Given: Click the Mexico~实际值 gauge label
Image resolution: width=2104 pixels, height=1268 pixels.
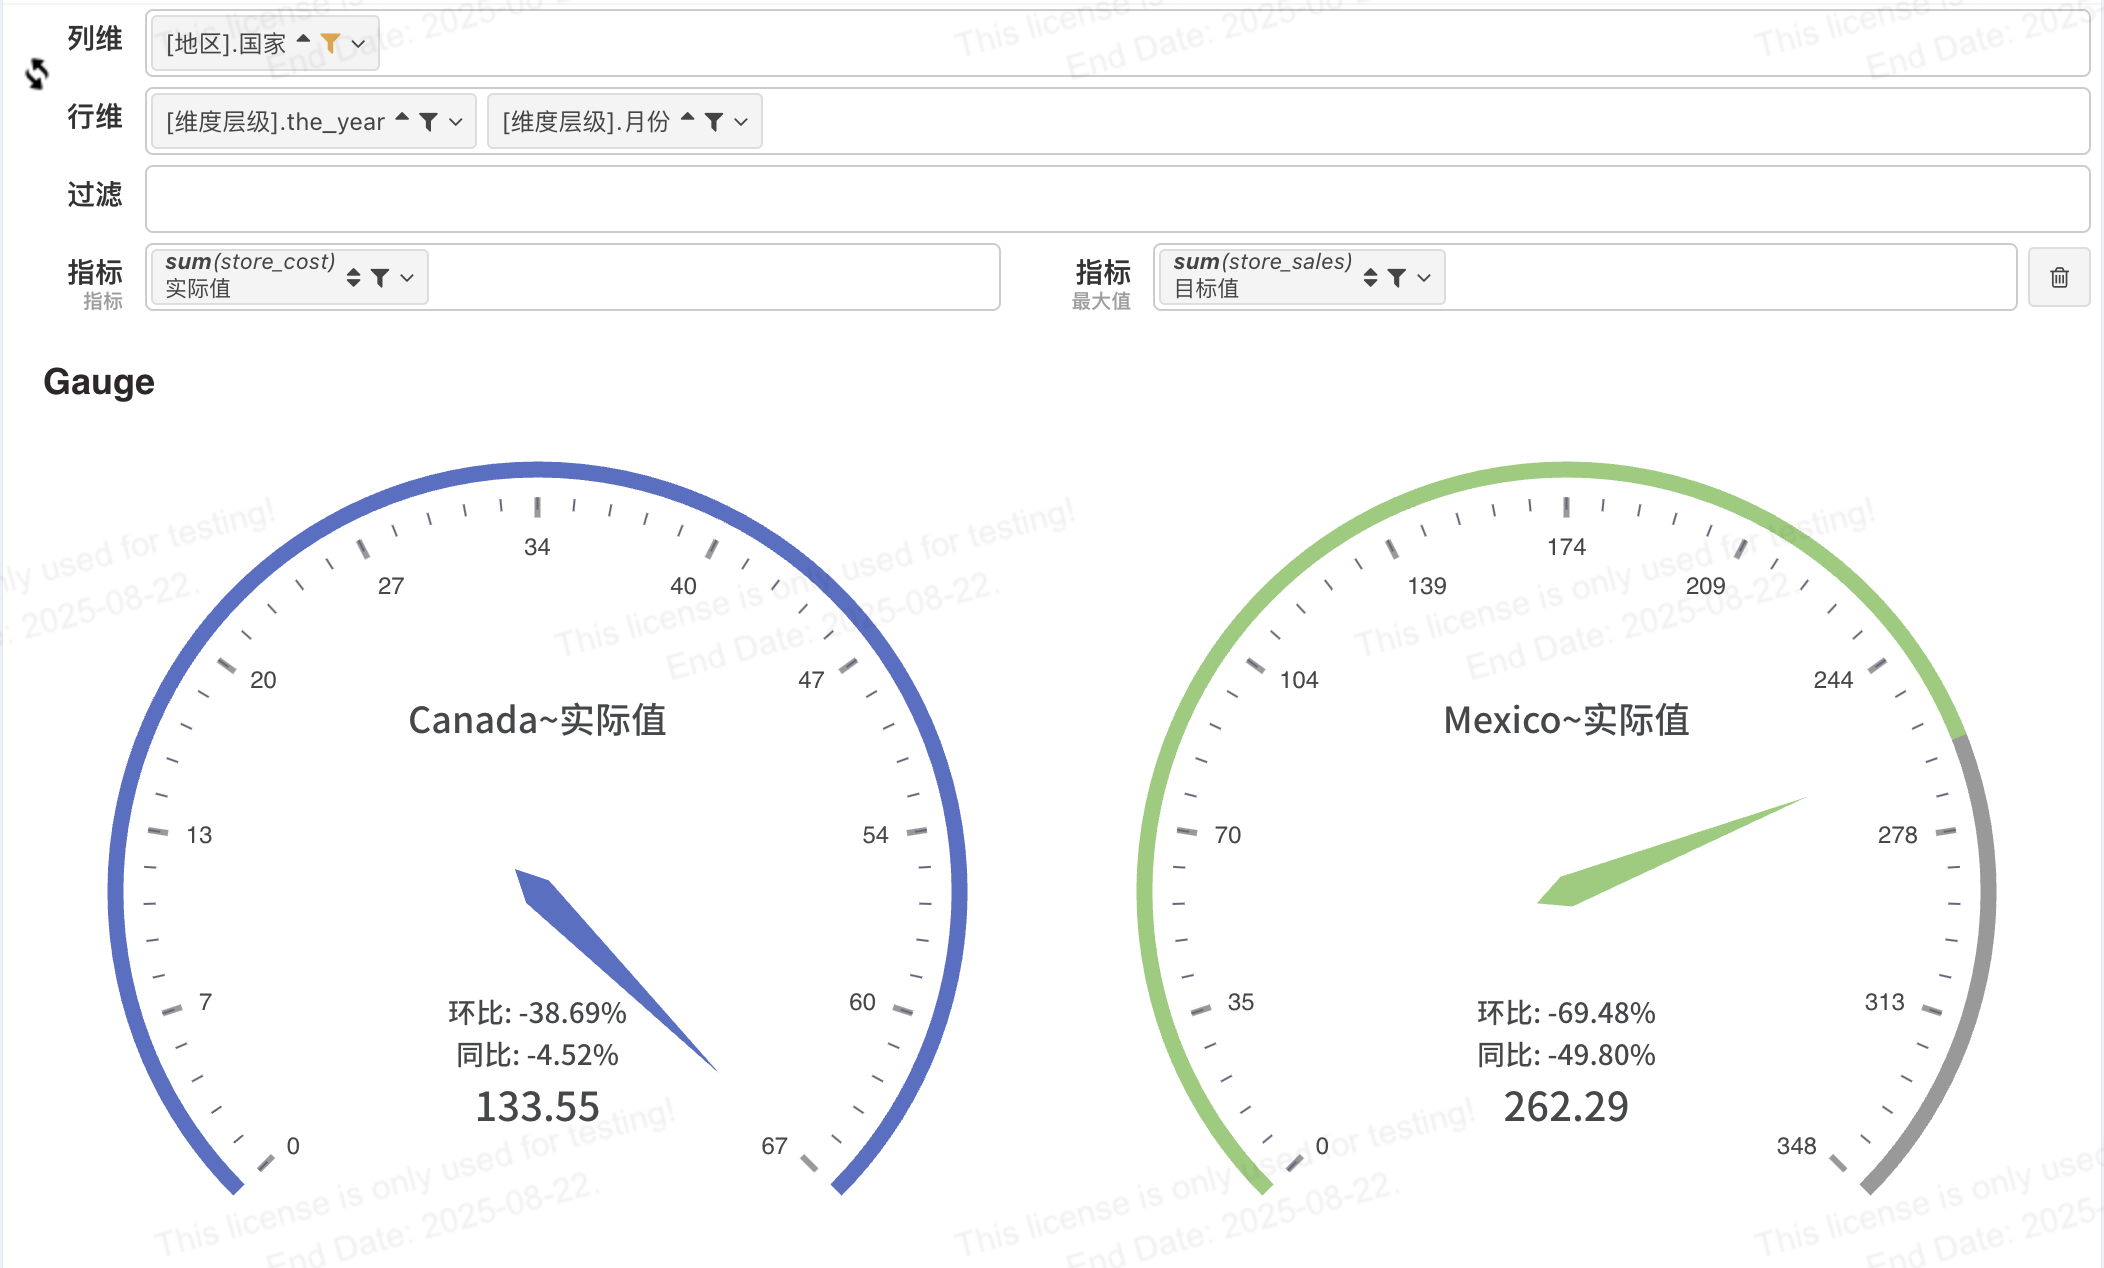Looking at the screenshot, I should click(x=1566, y=720).
